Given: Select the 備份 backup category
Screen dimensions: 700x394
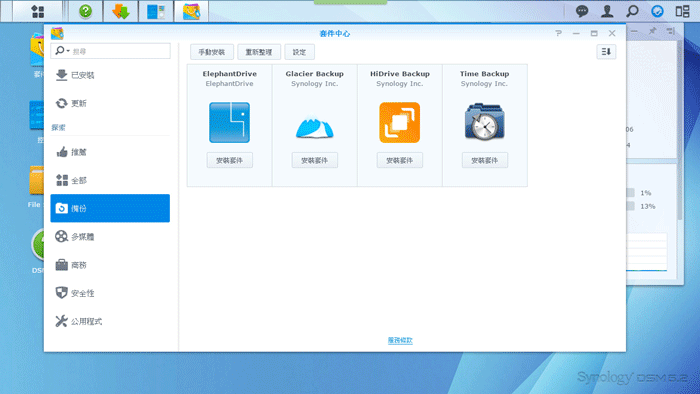Looking at the screenshot, I should [x=110, y=208].
